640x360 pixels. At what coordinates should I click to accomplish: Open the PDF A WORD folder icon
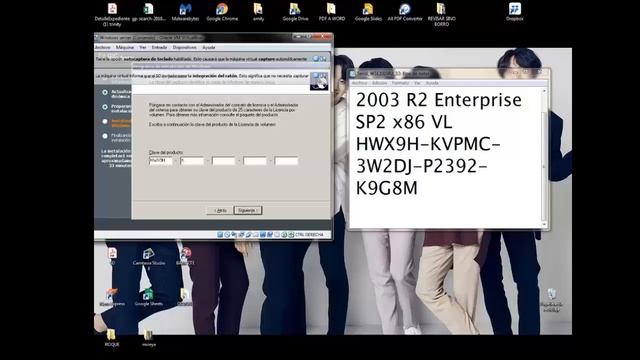(x=331, y=12)
